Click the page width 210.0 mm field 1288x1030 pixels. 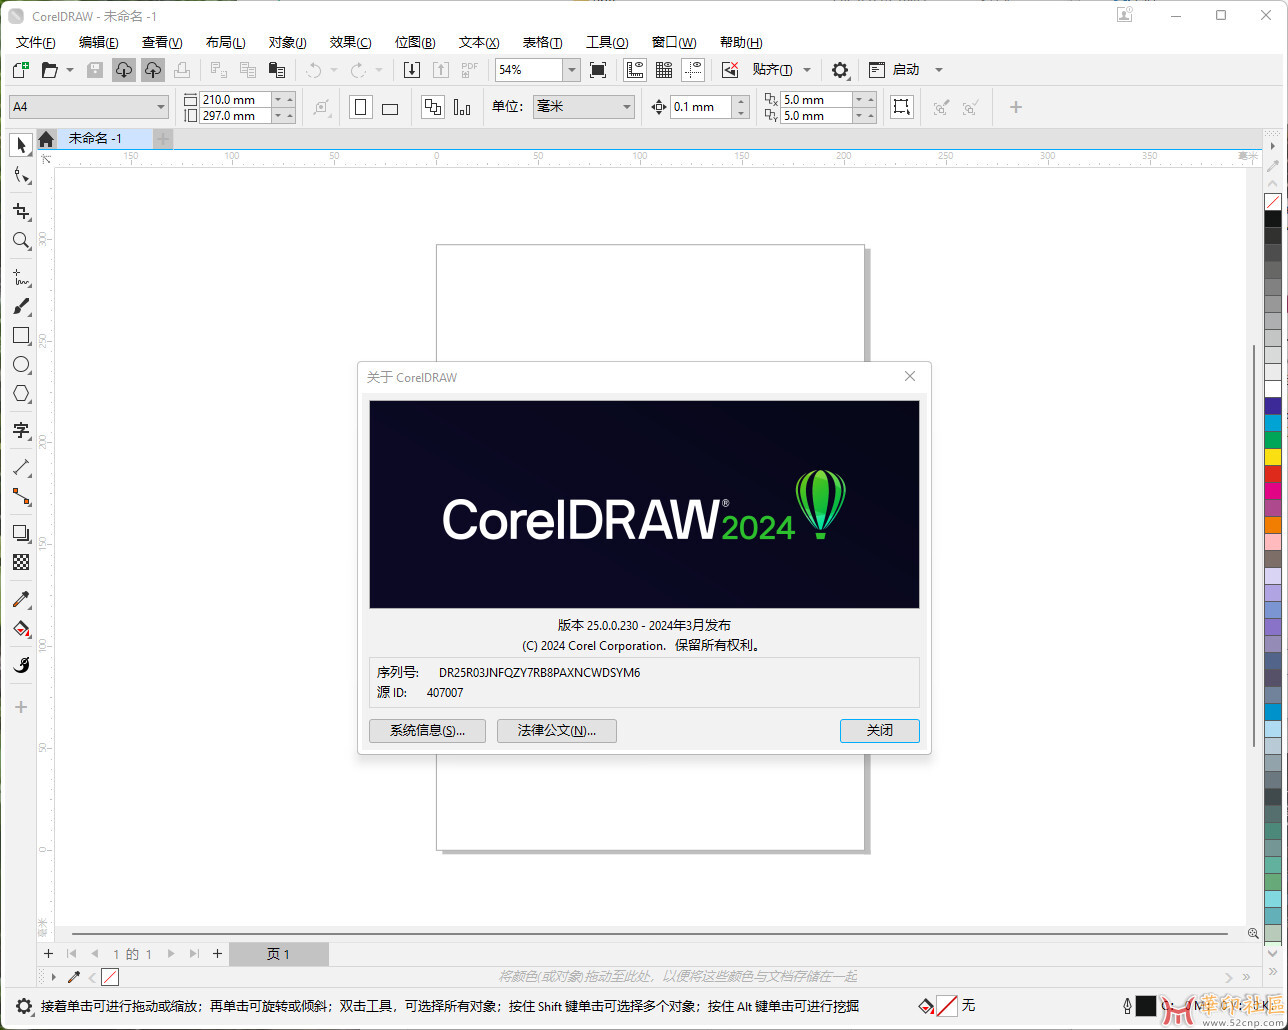click(236, 99)
